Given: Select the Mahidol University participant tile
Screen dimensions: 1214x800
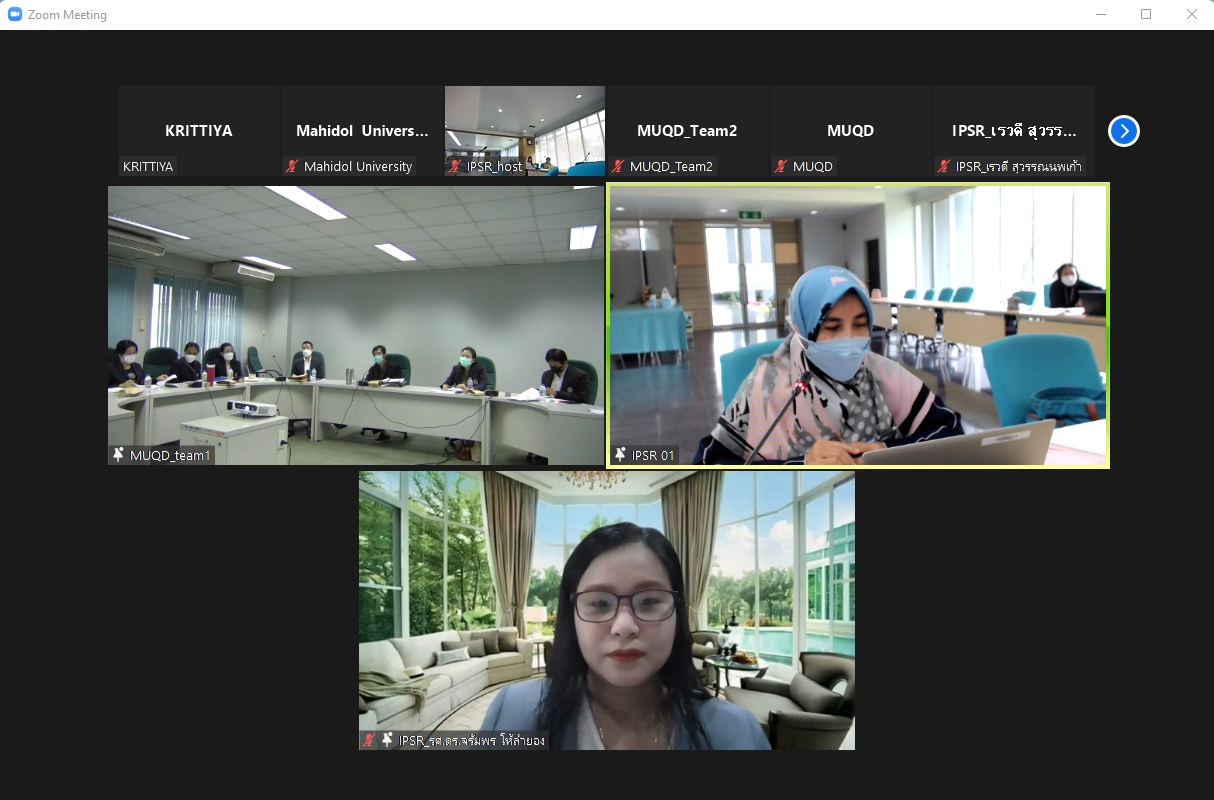Looking at the screenshot, I should [362, 130].
